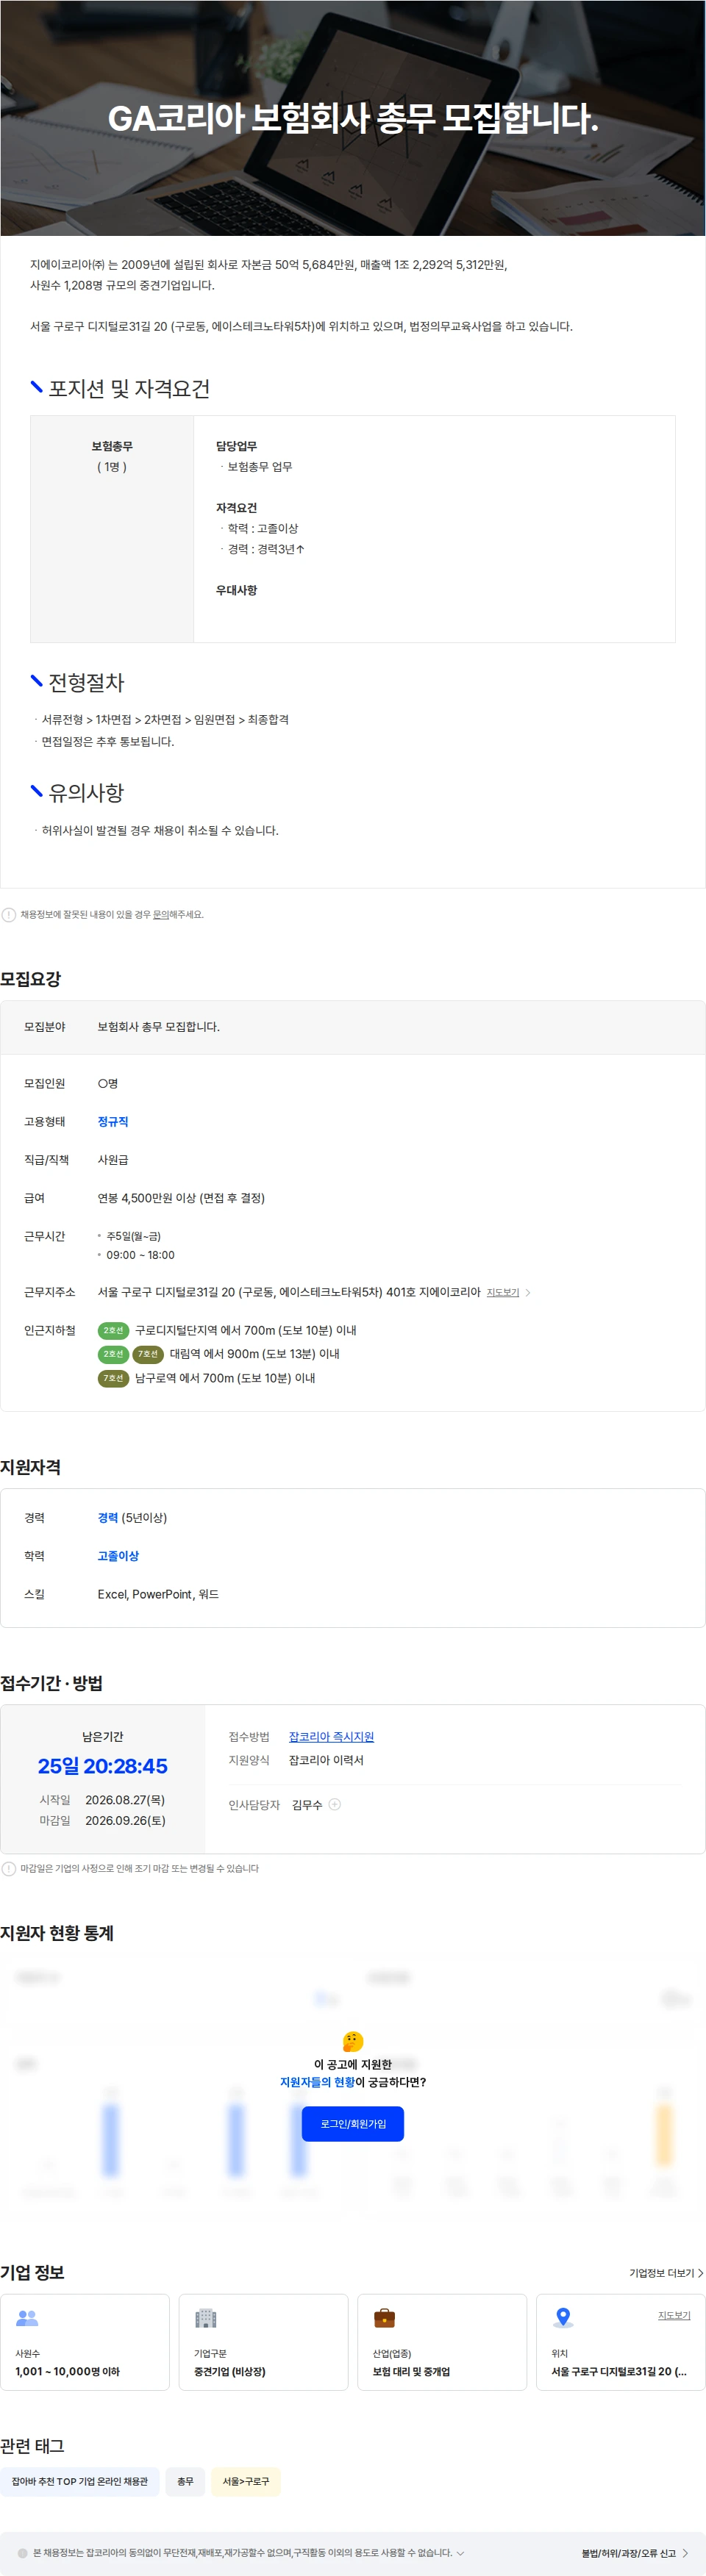
Task: Click the 사원급 position text
Action: click(113, 1160)
